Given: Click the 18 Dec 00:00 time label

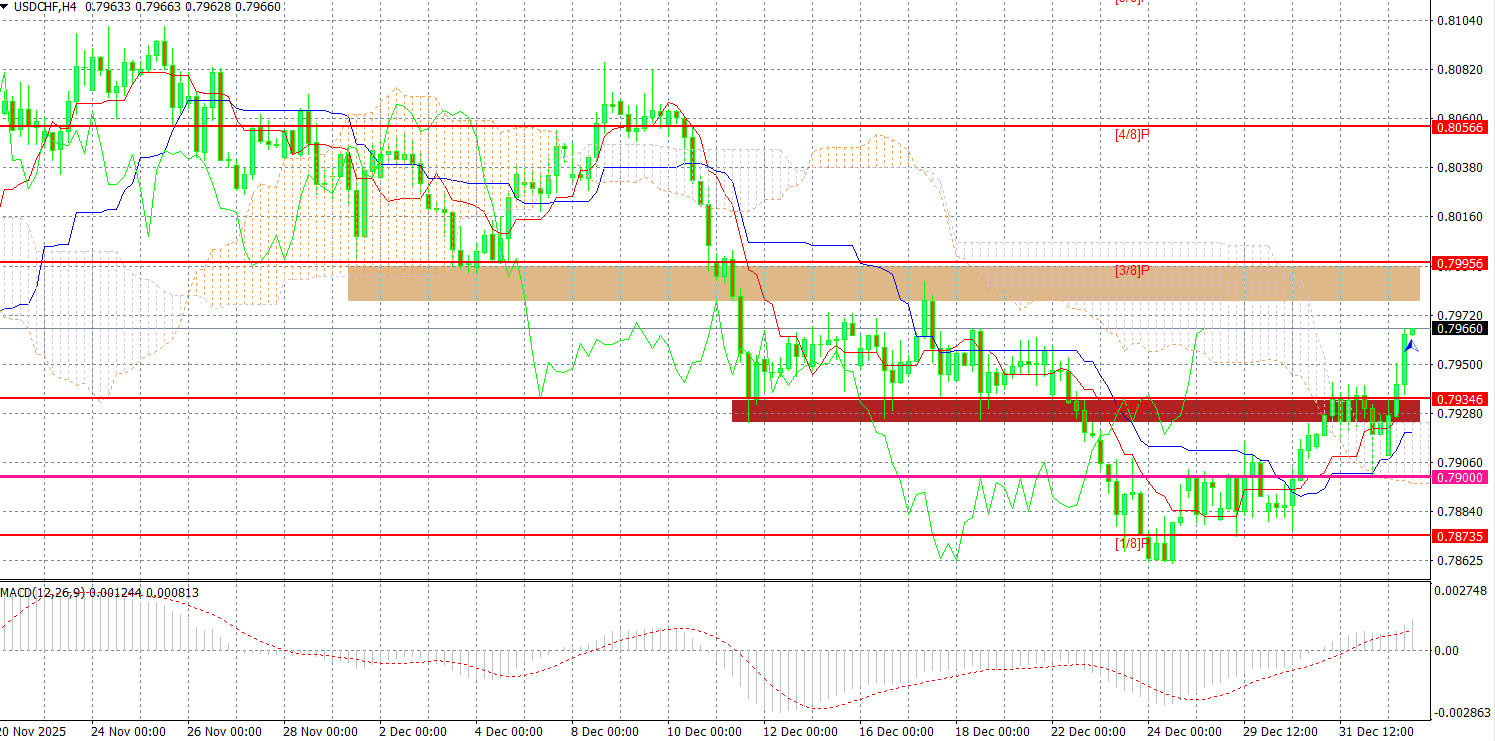Looking at the screenshot, I should tap(994, 732).
